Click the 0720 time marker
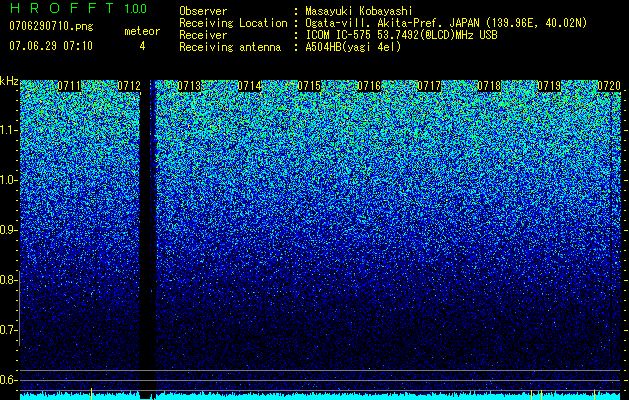 [x=609, y=86]
